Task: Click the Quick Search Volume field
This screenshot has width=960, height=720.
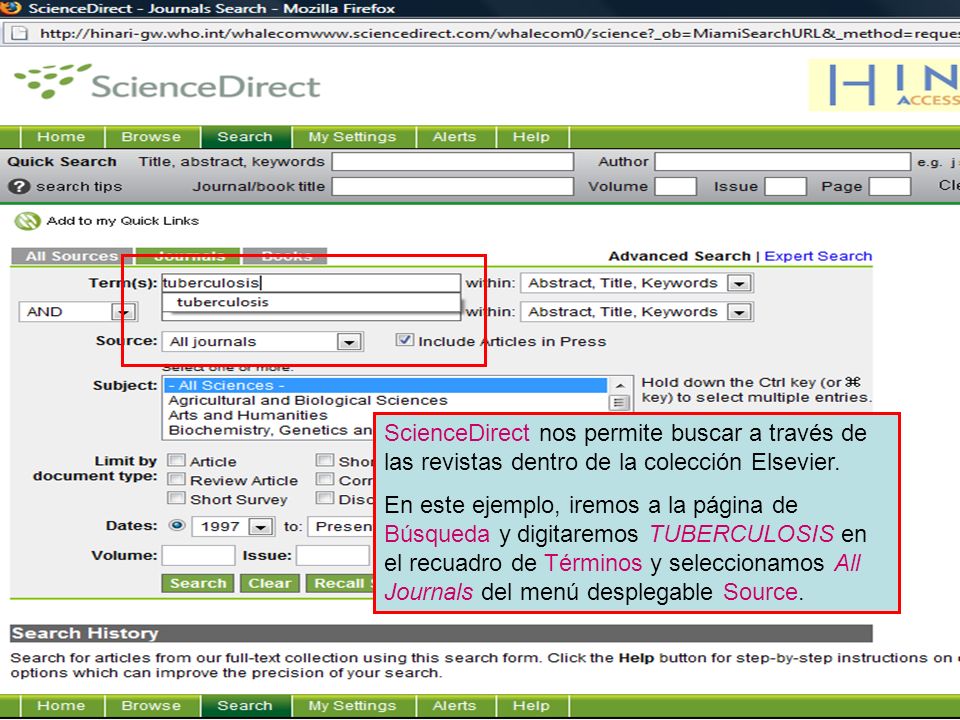Action: 675,186
